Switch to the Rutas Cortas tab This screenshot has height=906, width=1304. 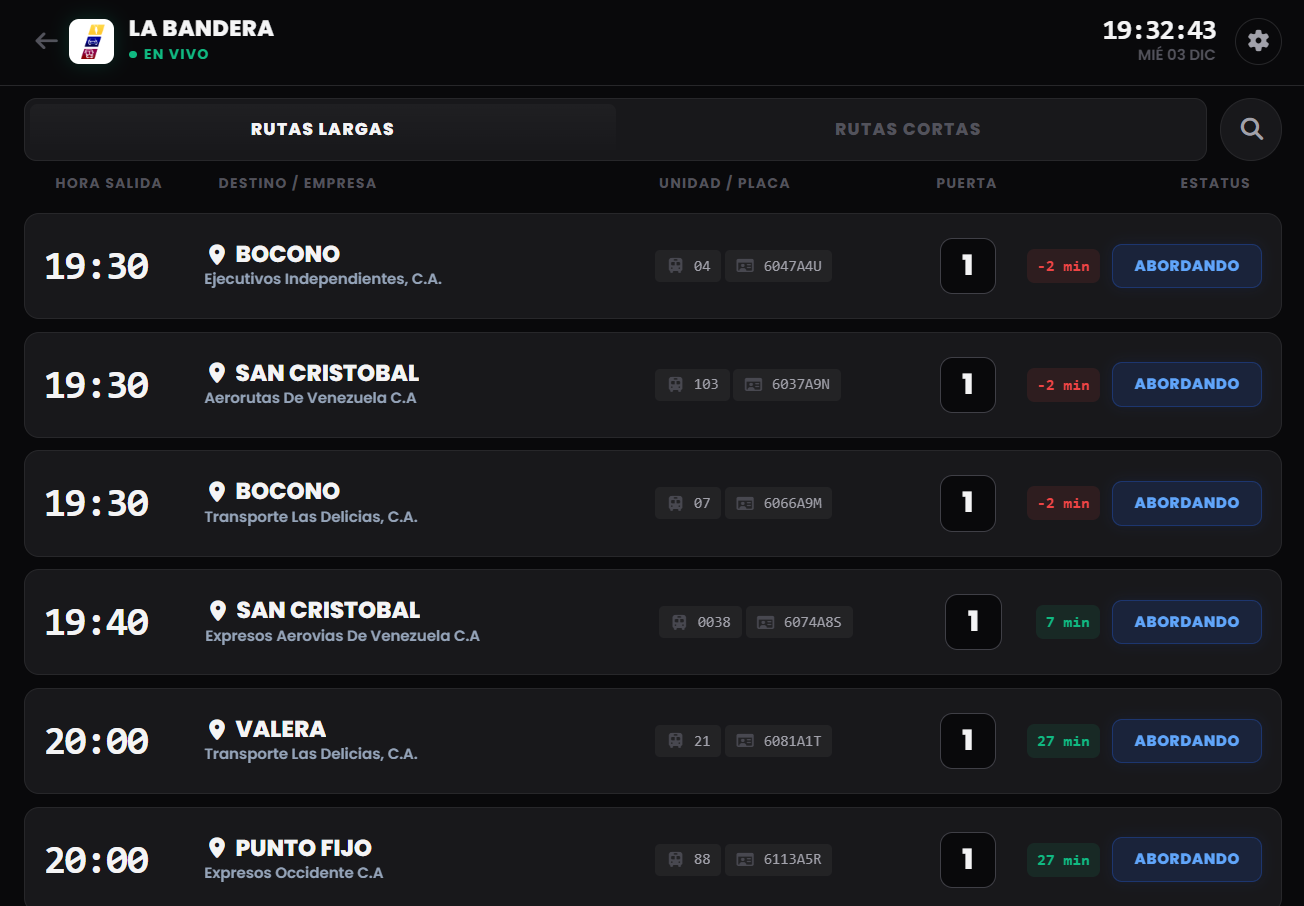(x=907, y=129)
